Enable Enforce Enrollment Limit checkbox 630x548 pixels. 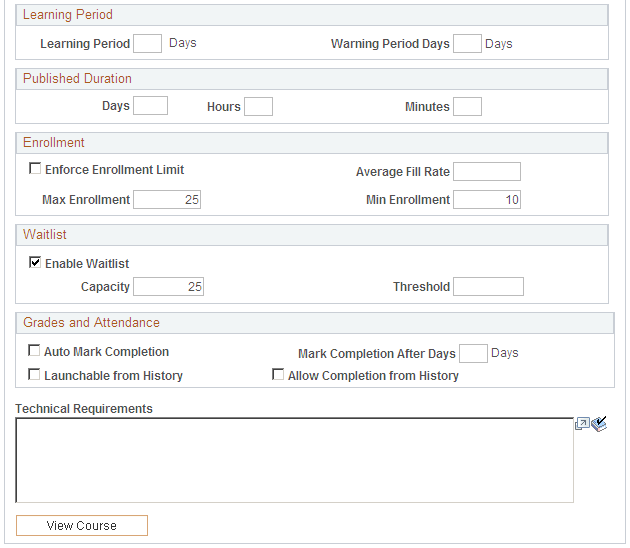click(x=35, y=168)
